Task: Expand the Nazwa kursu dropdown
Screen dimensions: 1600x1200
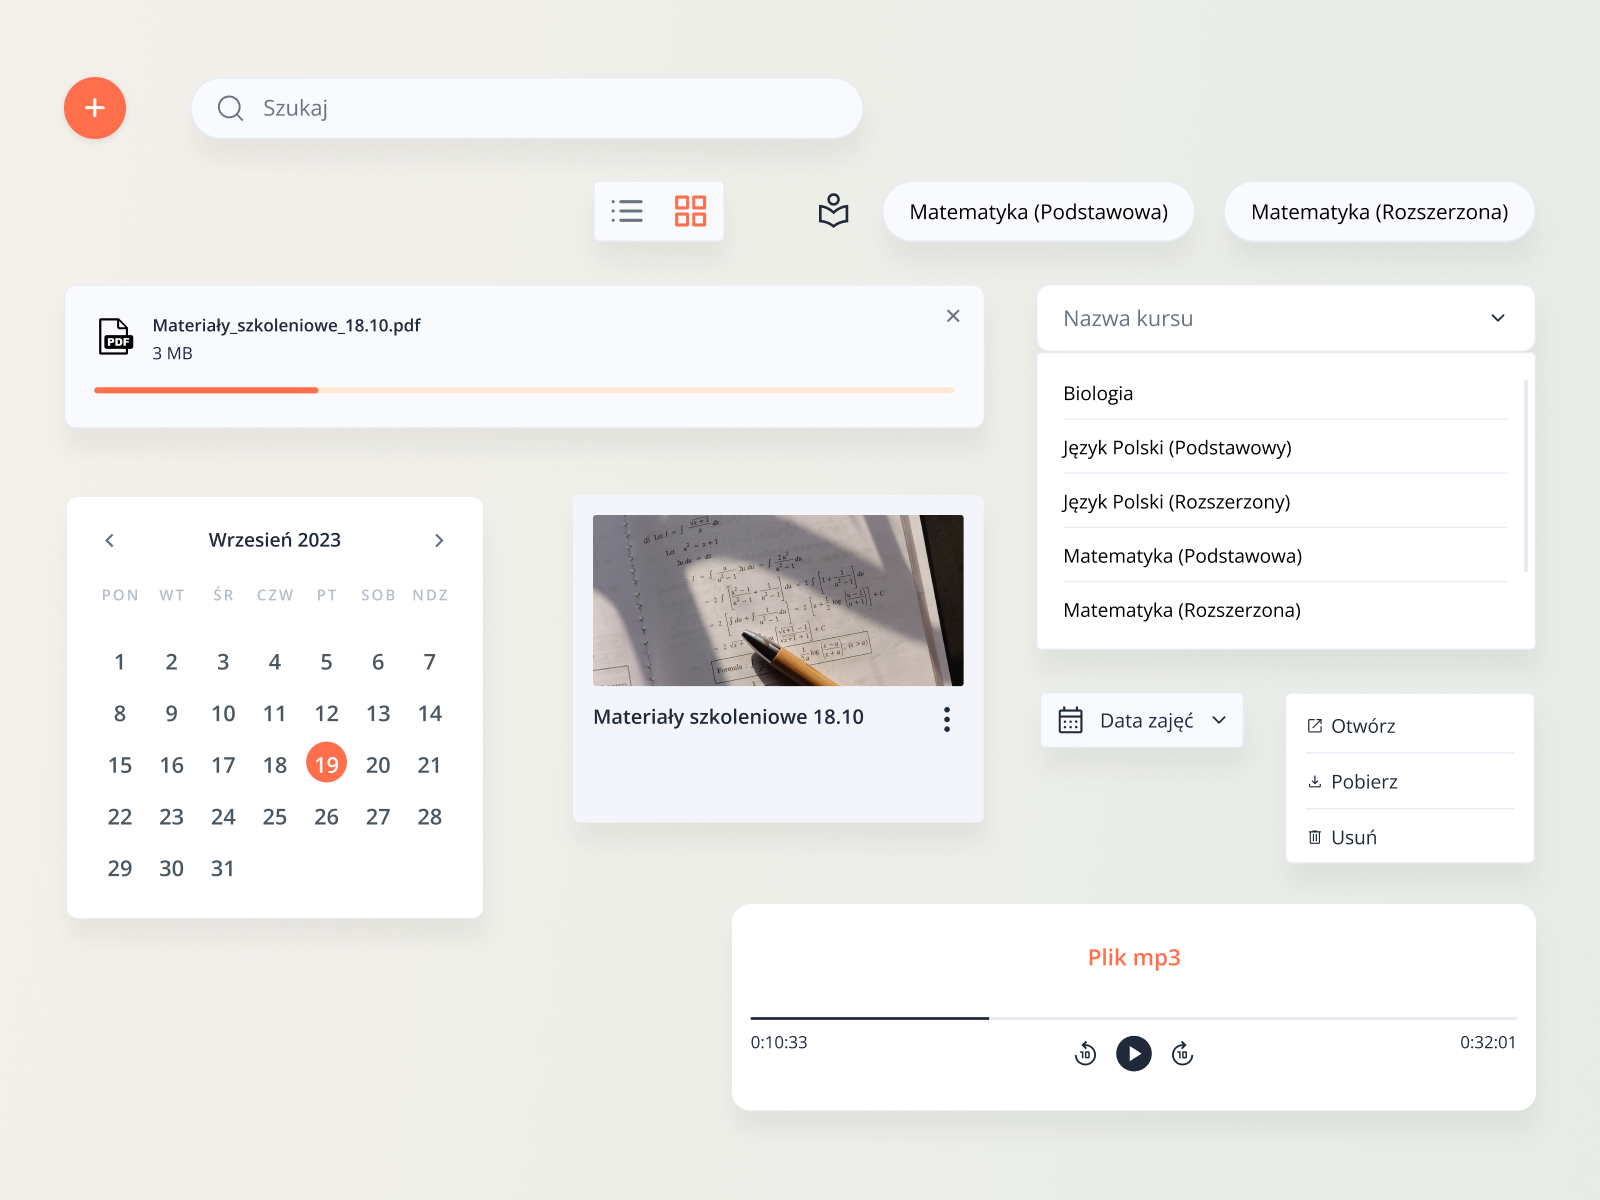Action: tap(1498, 318)
